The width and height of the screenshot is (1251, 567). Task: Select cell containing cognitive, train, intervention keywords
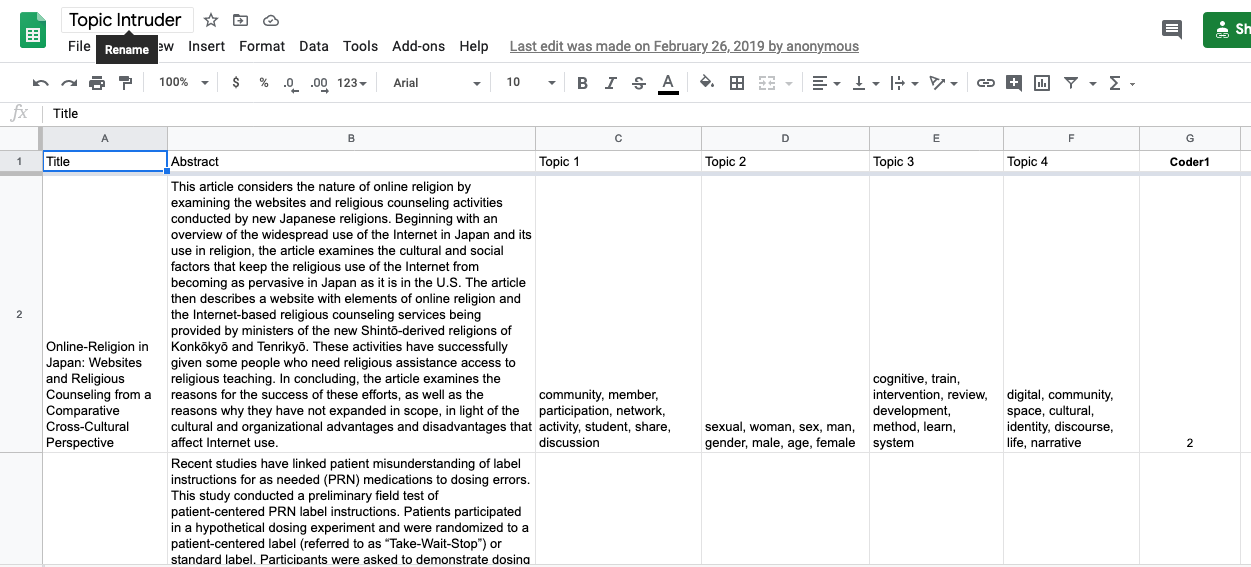936,314
